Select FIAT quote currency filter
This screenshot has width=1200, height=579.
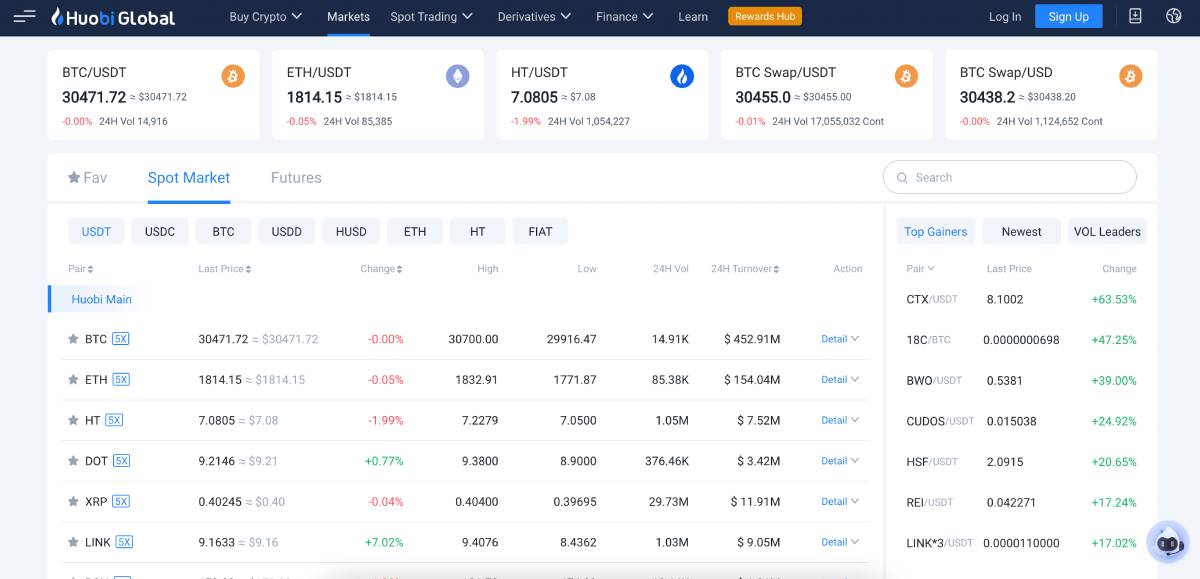(540, 231)
